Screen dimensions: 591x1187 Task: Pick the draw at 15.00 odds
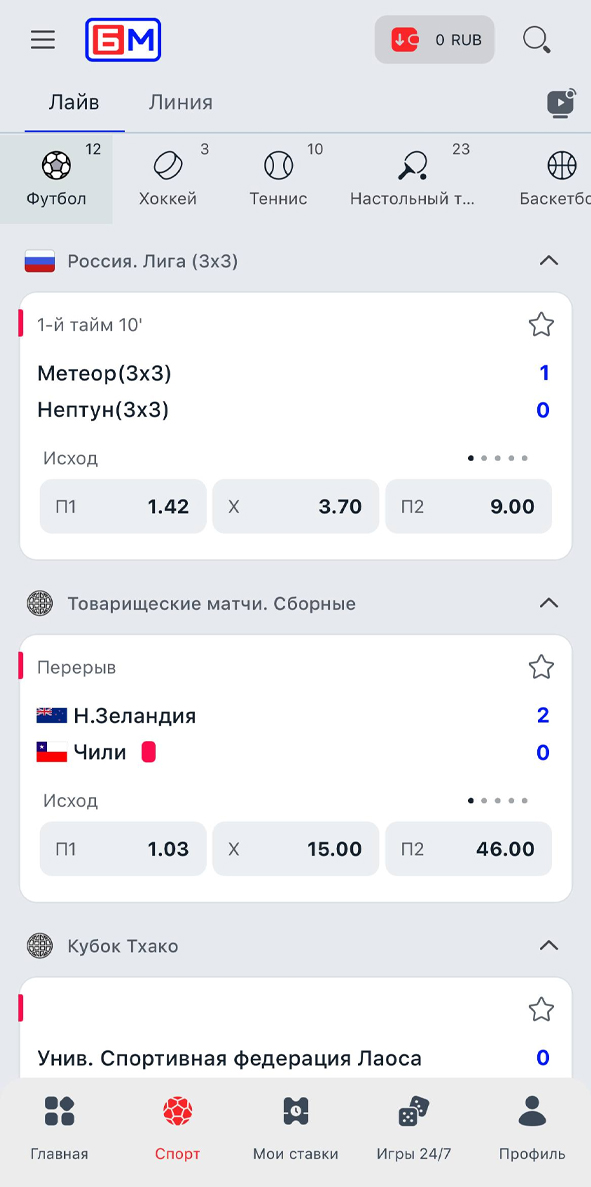click(295, 848)
